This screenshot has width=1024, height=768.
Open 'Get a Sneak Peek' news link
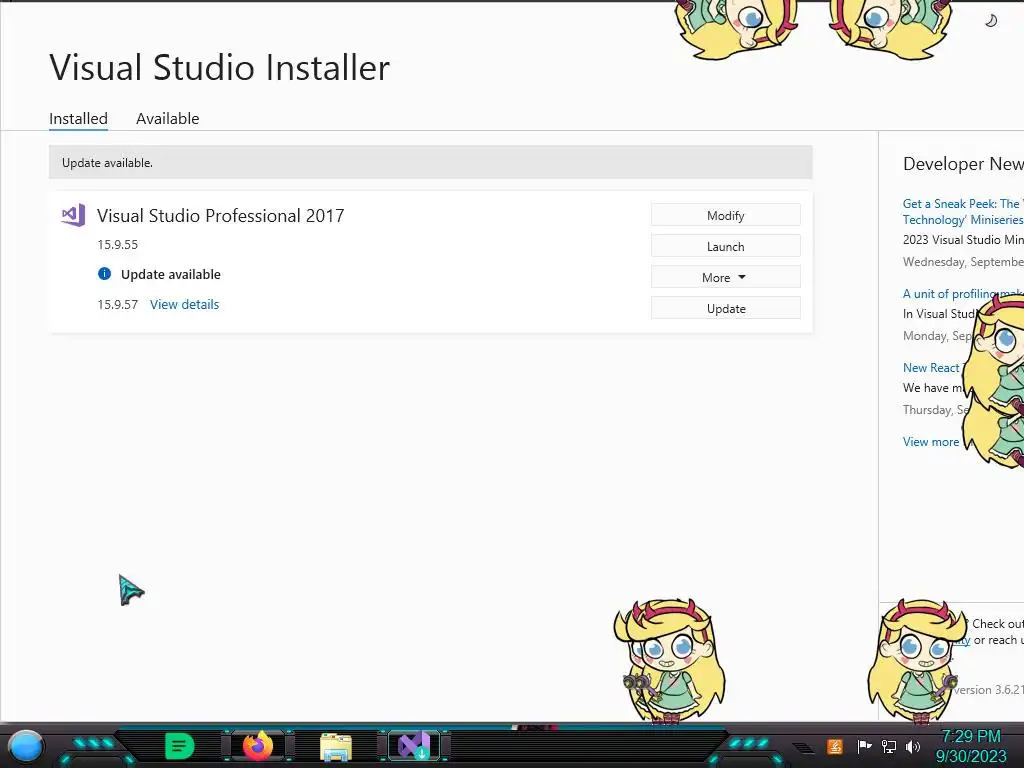coord(963,212)
